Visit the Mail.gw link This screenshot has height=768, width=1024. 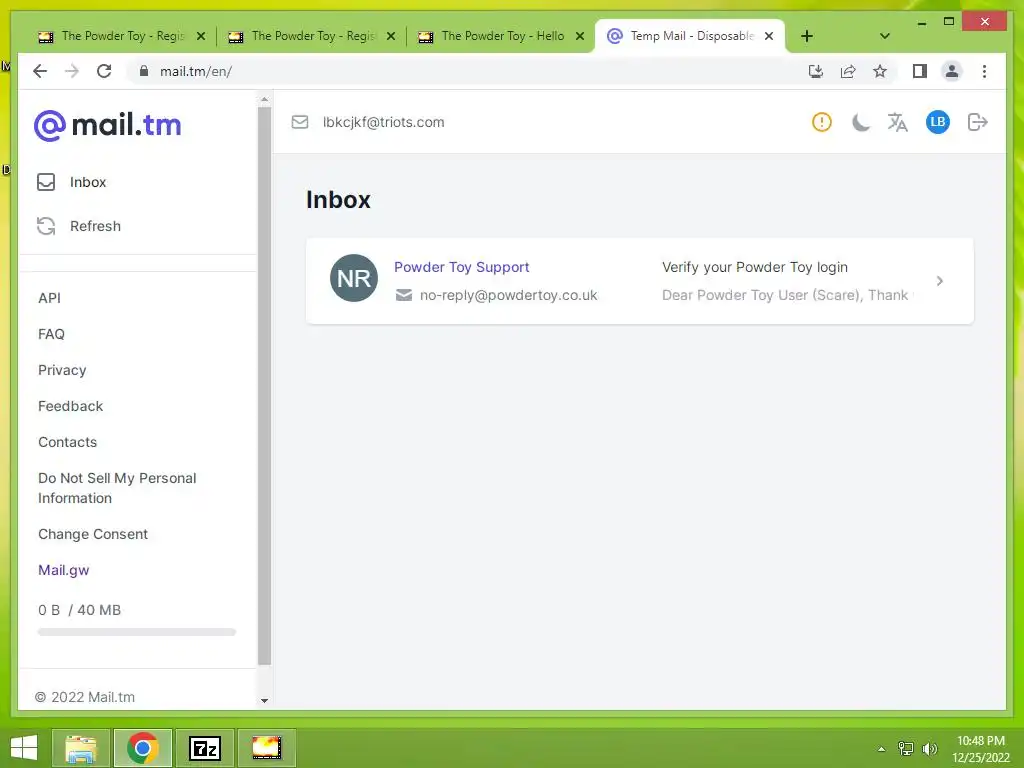[63, 570]
